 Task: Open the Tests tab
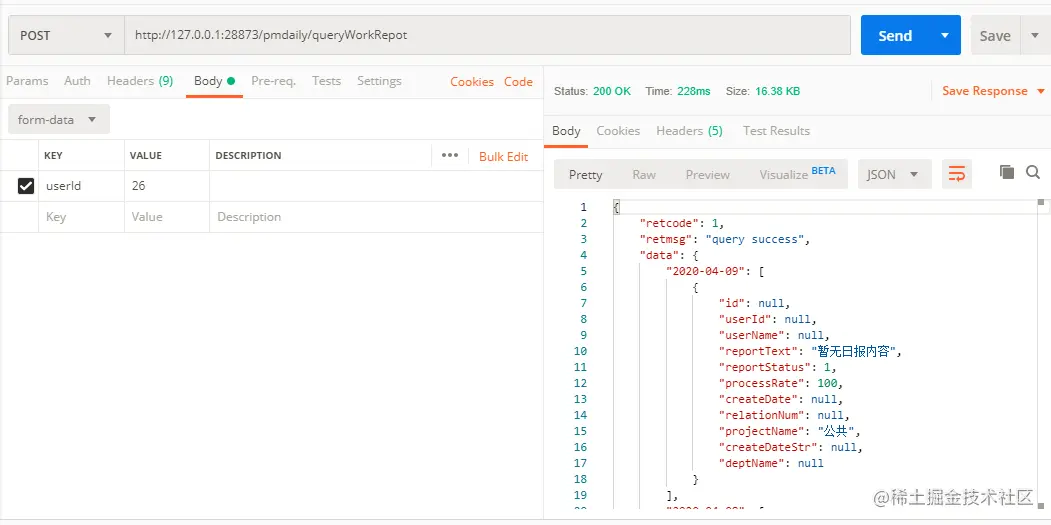click(326, 81)
